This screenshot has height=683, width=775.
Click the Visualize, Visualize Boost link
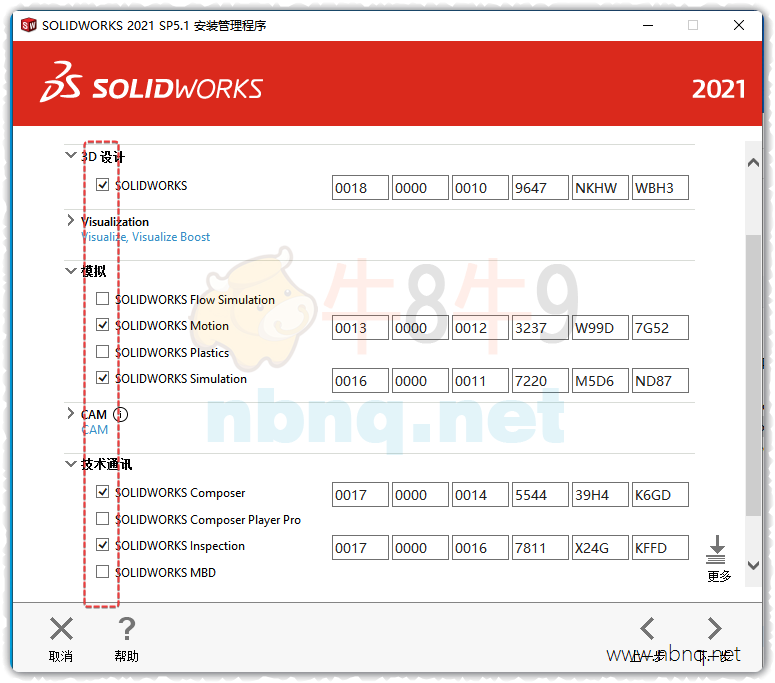click(x=146, y=237)
